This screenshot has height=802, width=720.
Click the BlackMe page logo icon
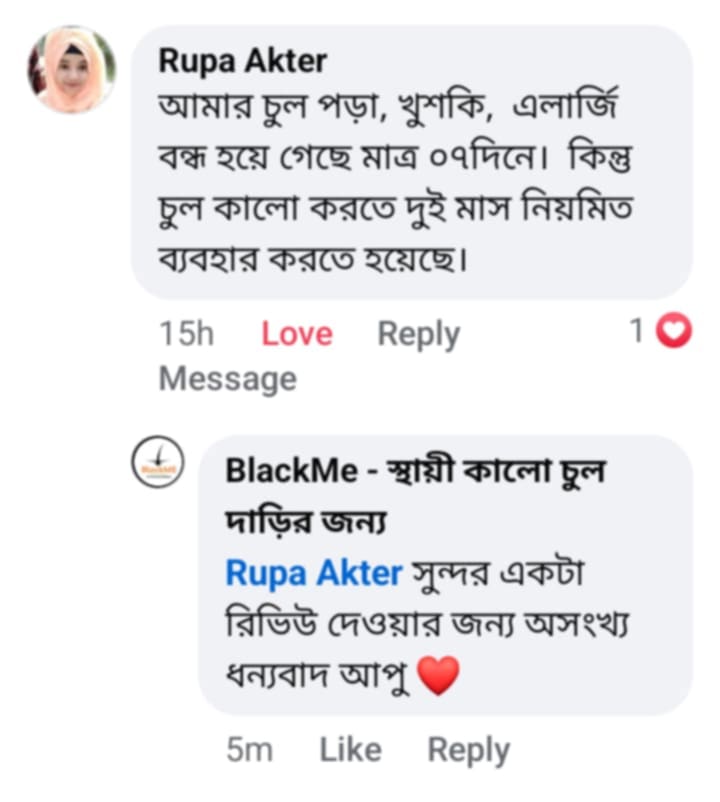157,462
